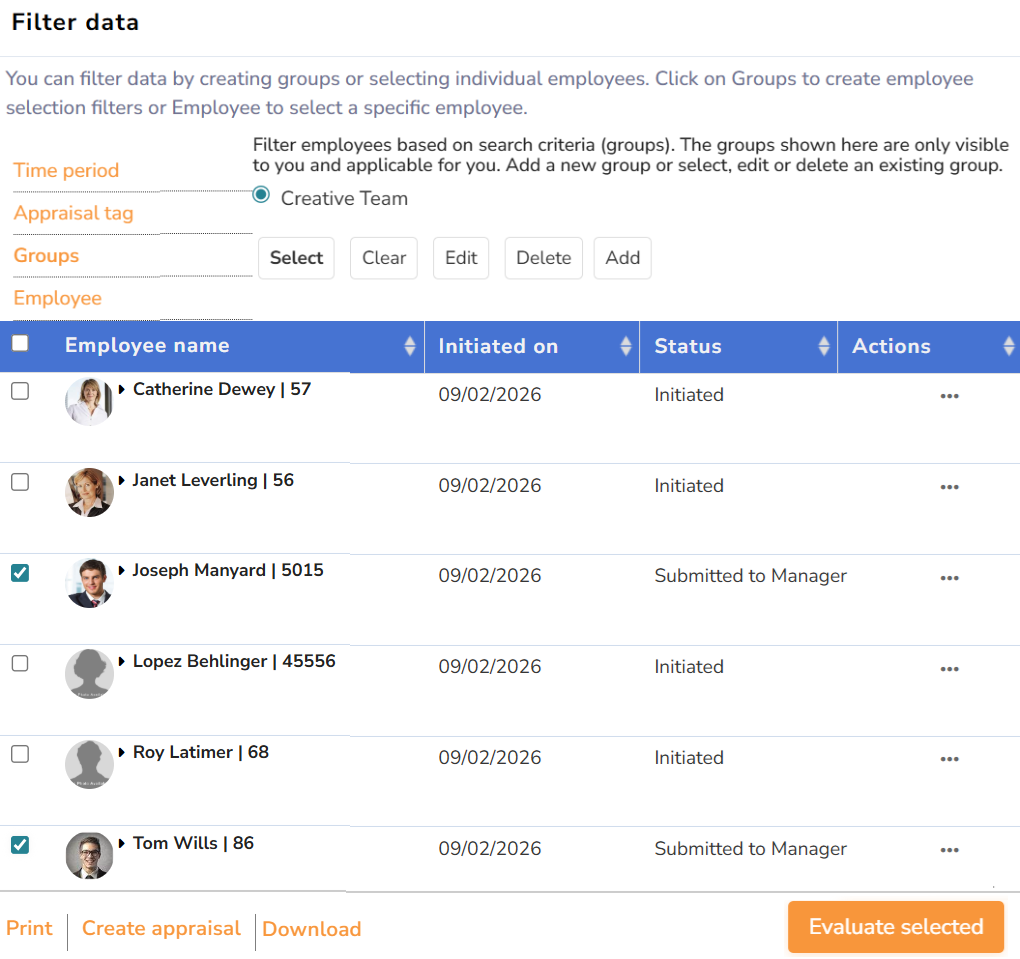The height and width of the screenshot is (959, 1020).
Task: Expand Tom Wills row disclosure arrow
Action: point(122,844)
